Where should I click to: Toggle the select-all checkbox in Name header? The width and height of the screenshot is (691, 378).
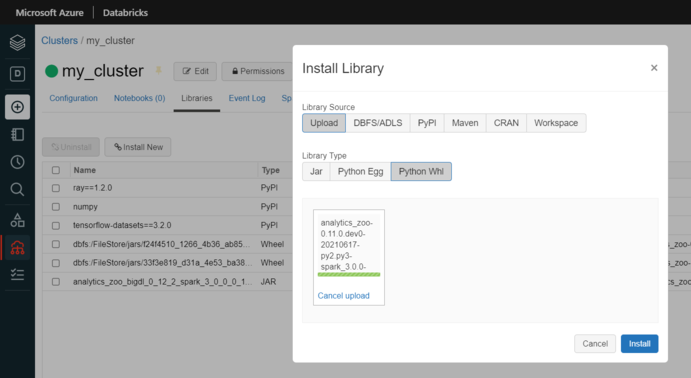coord(56,170)
